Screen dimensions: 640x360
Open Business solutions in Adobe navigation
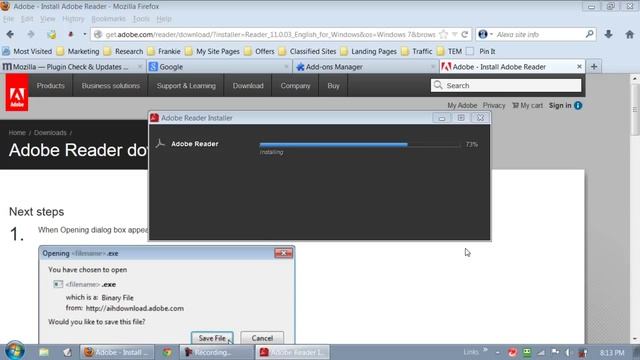pos(111,86)
